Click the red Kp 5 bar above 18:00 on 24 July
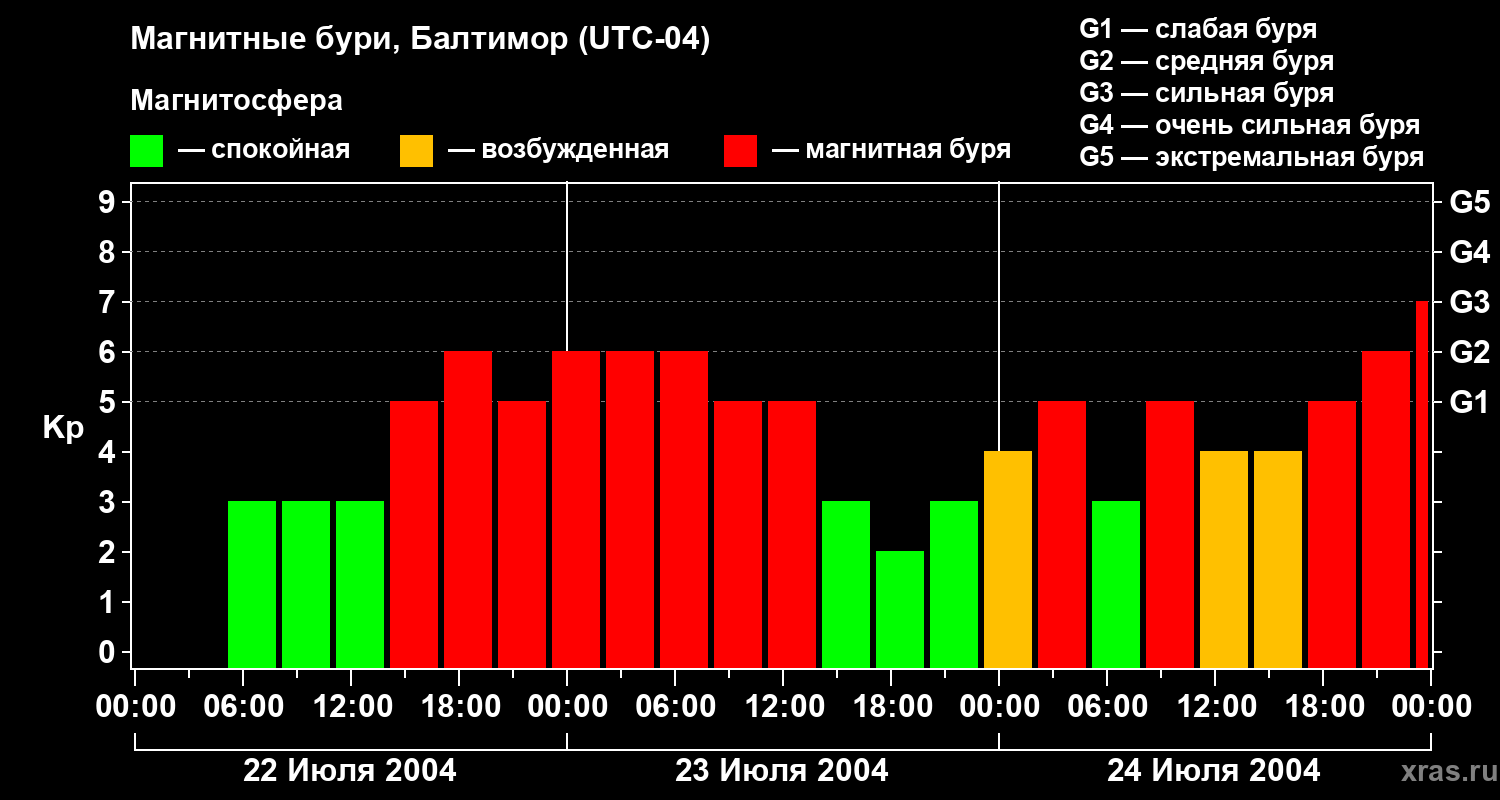 point(1332,534)
